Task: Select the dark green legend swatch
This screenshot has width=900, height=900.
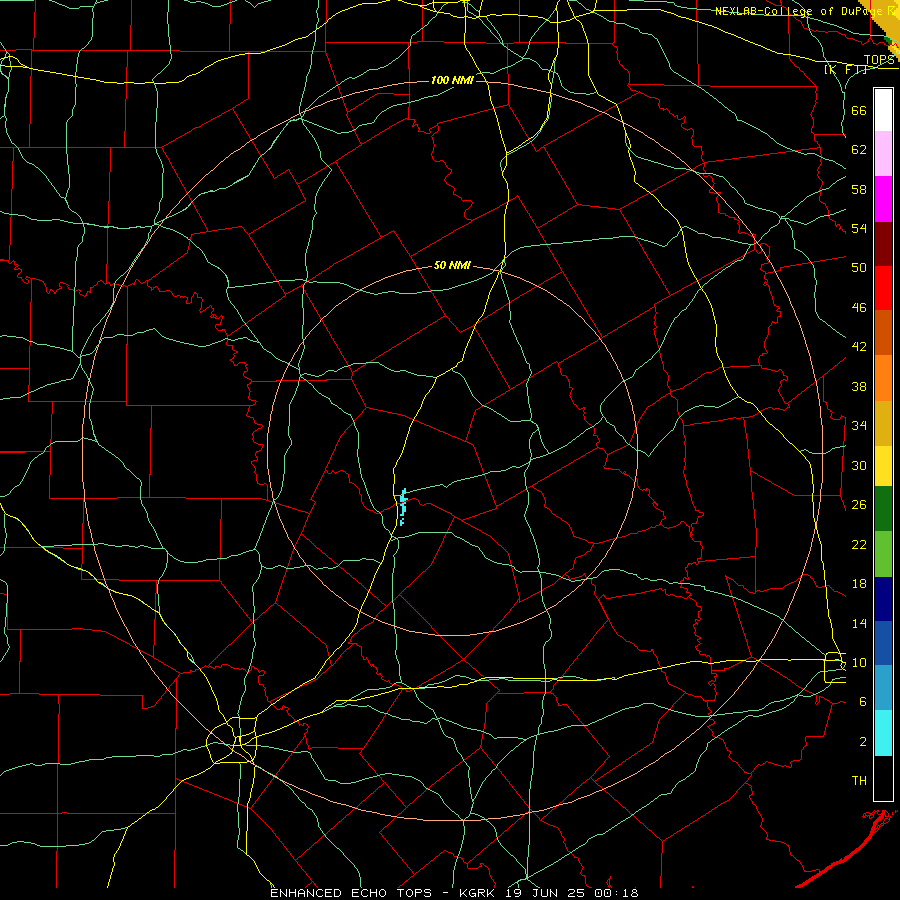Action: pyautogui.click(x=883, y=509)
